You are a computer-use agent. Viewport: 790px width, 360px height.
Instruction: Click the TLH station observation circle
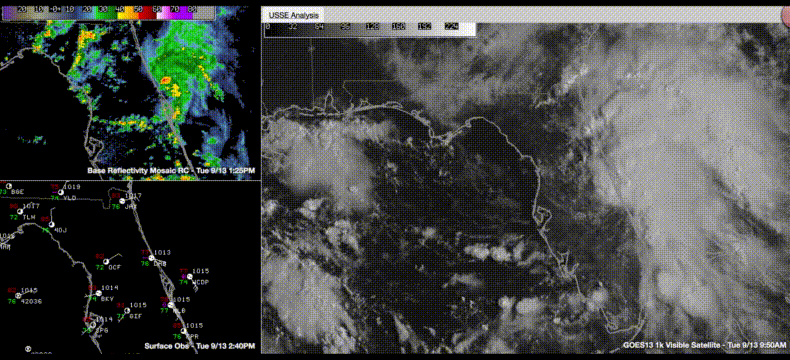[19, 211]
